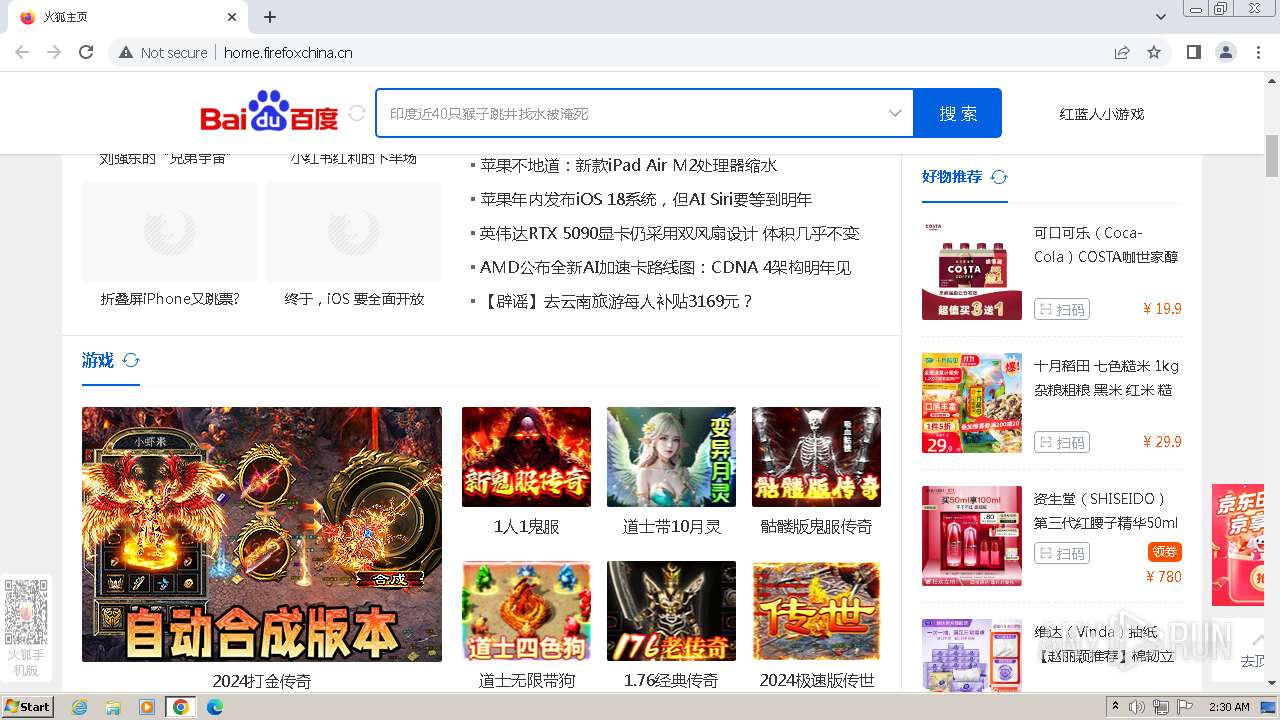This screenshot has width=1280, height=720.
Task: Open the 新鬼服传奇 game thumbnail
Action: pyautogui.click(x=526, y=457)
